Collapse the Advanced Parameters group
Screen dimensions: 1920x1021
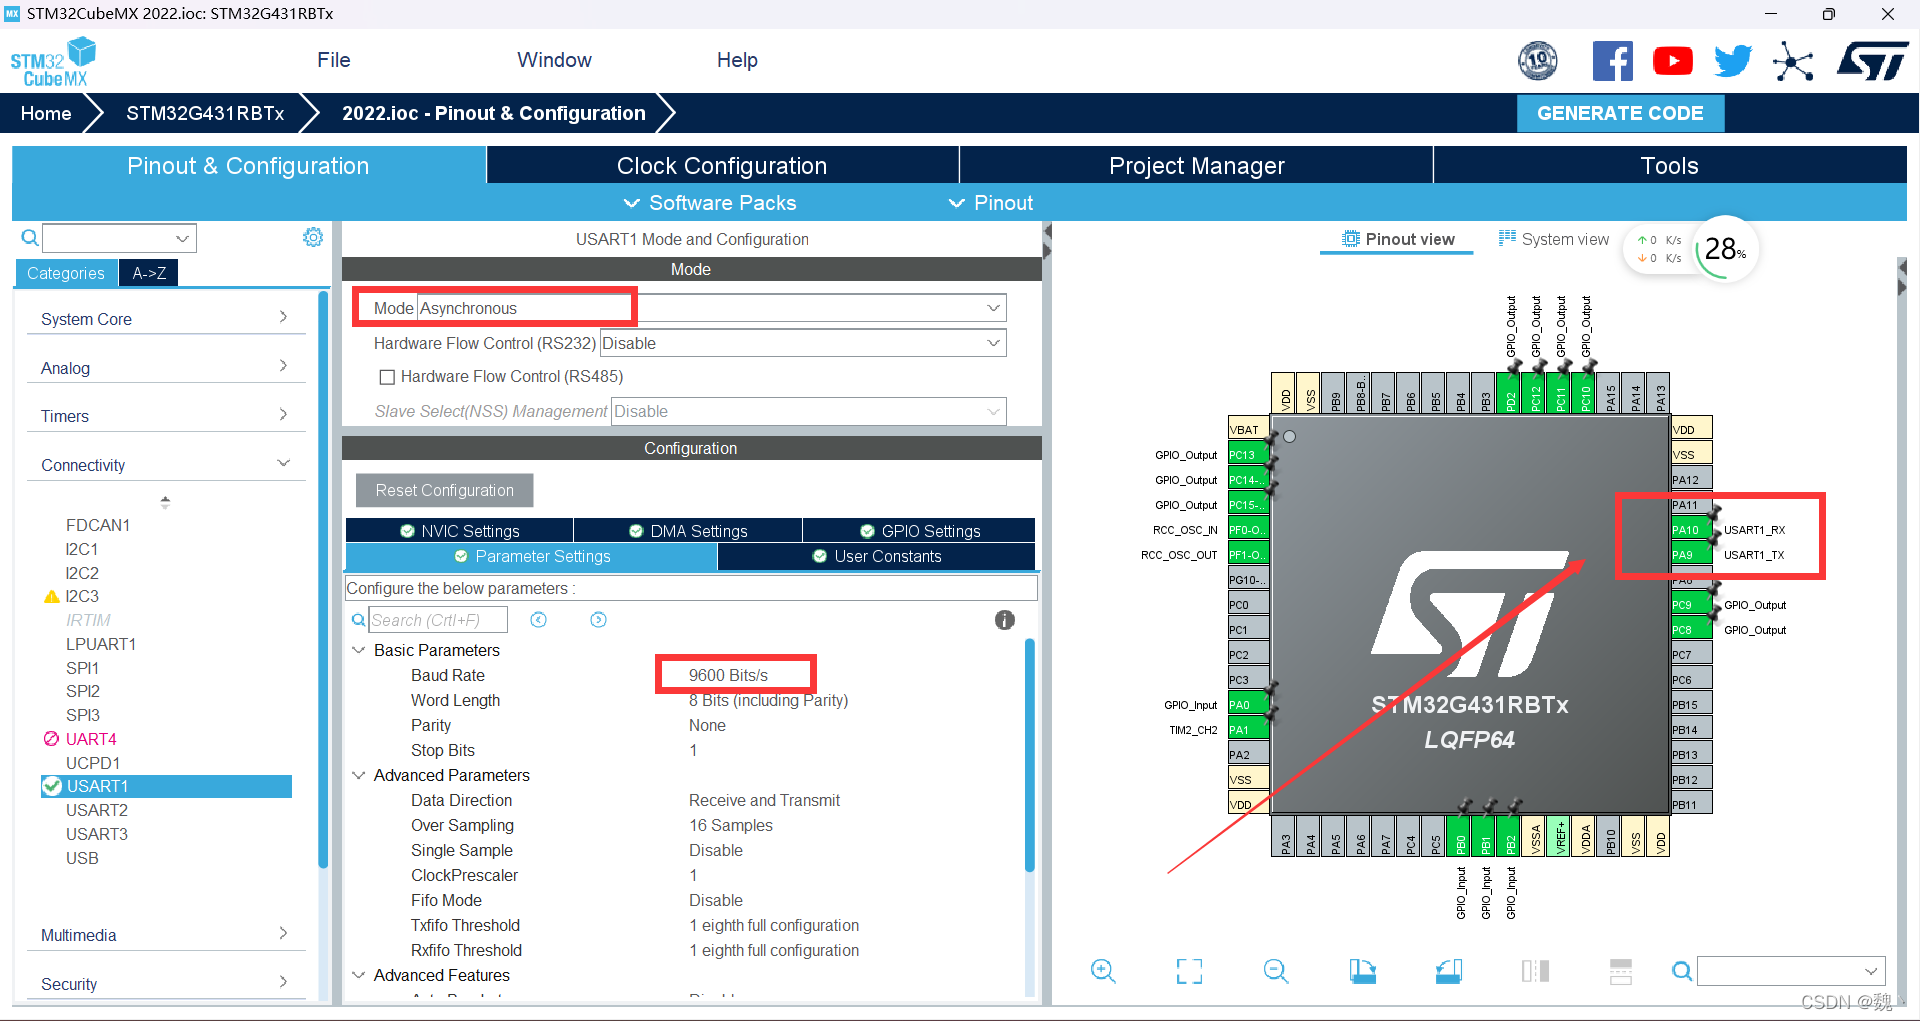tap(359, 775)
